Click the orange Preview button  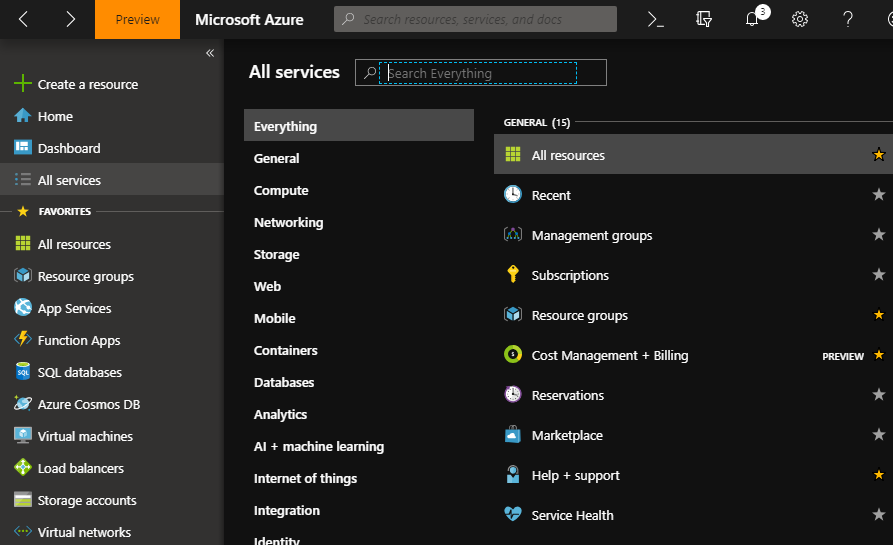pos(138,19)
